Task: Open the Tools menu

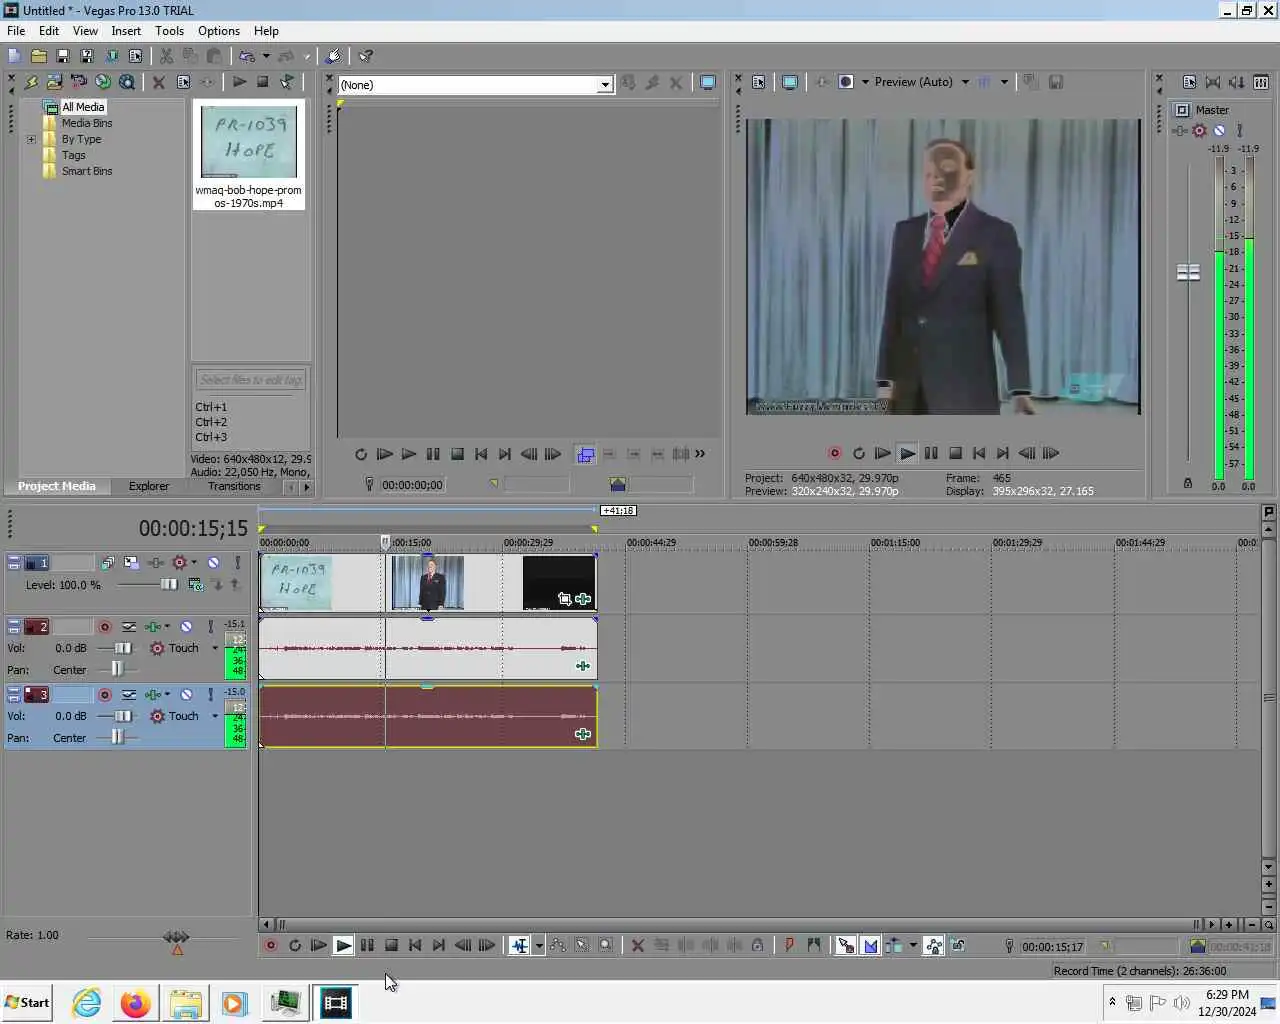Action: point(169,31)
